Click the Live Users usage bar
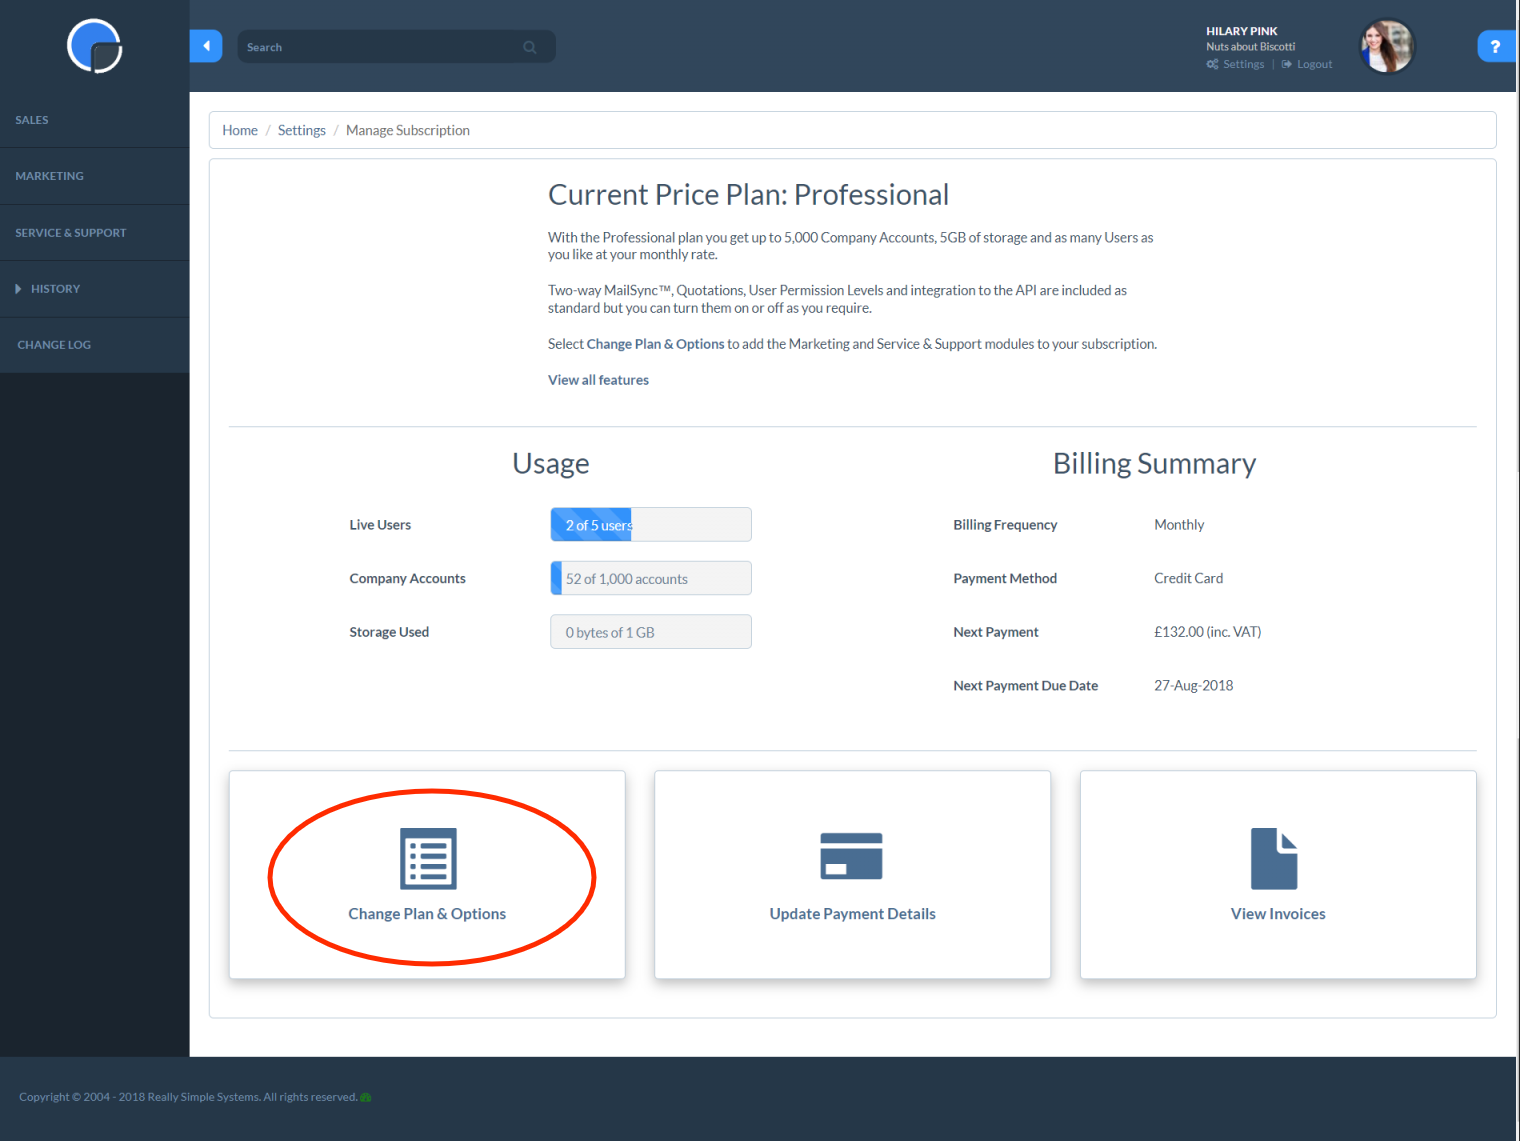Screen dimensions: 1520x1141 [x=650, y=524]
